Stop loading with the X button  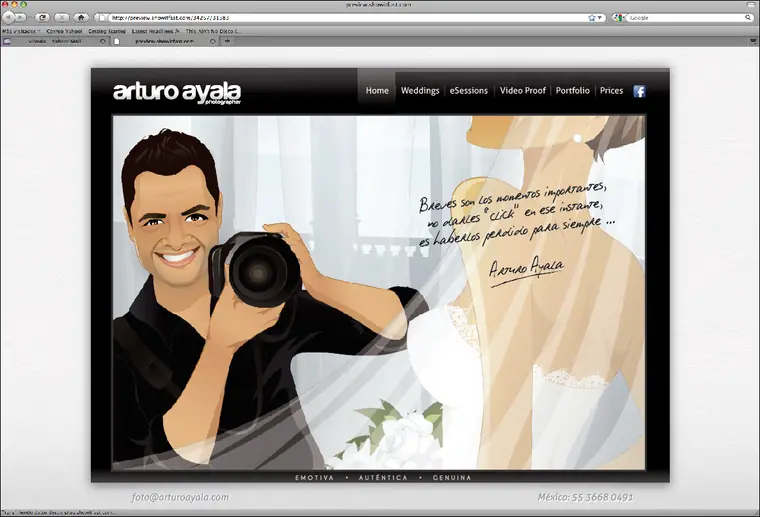(x=62, y=17)
